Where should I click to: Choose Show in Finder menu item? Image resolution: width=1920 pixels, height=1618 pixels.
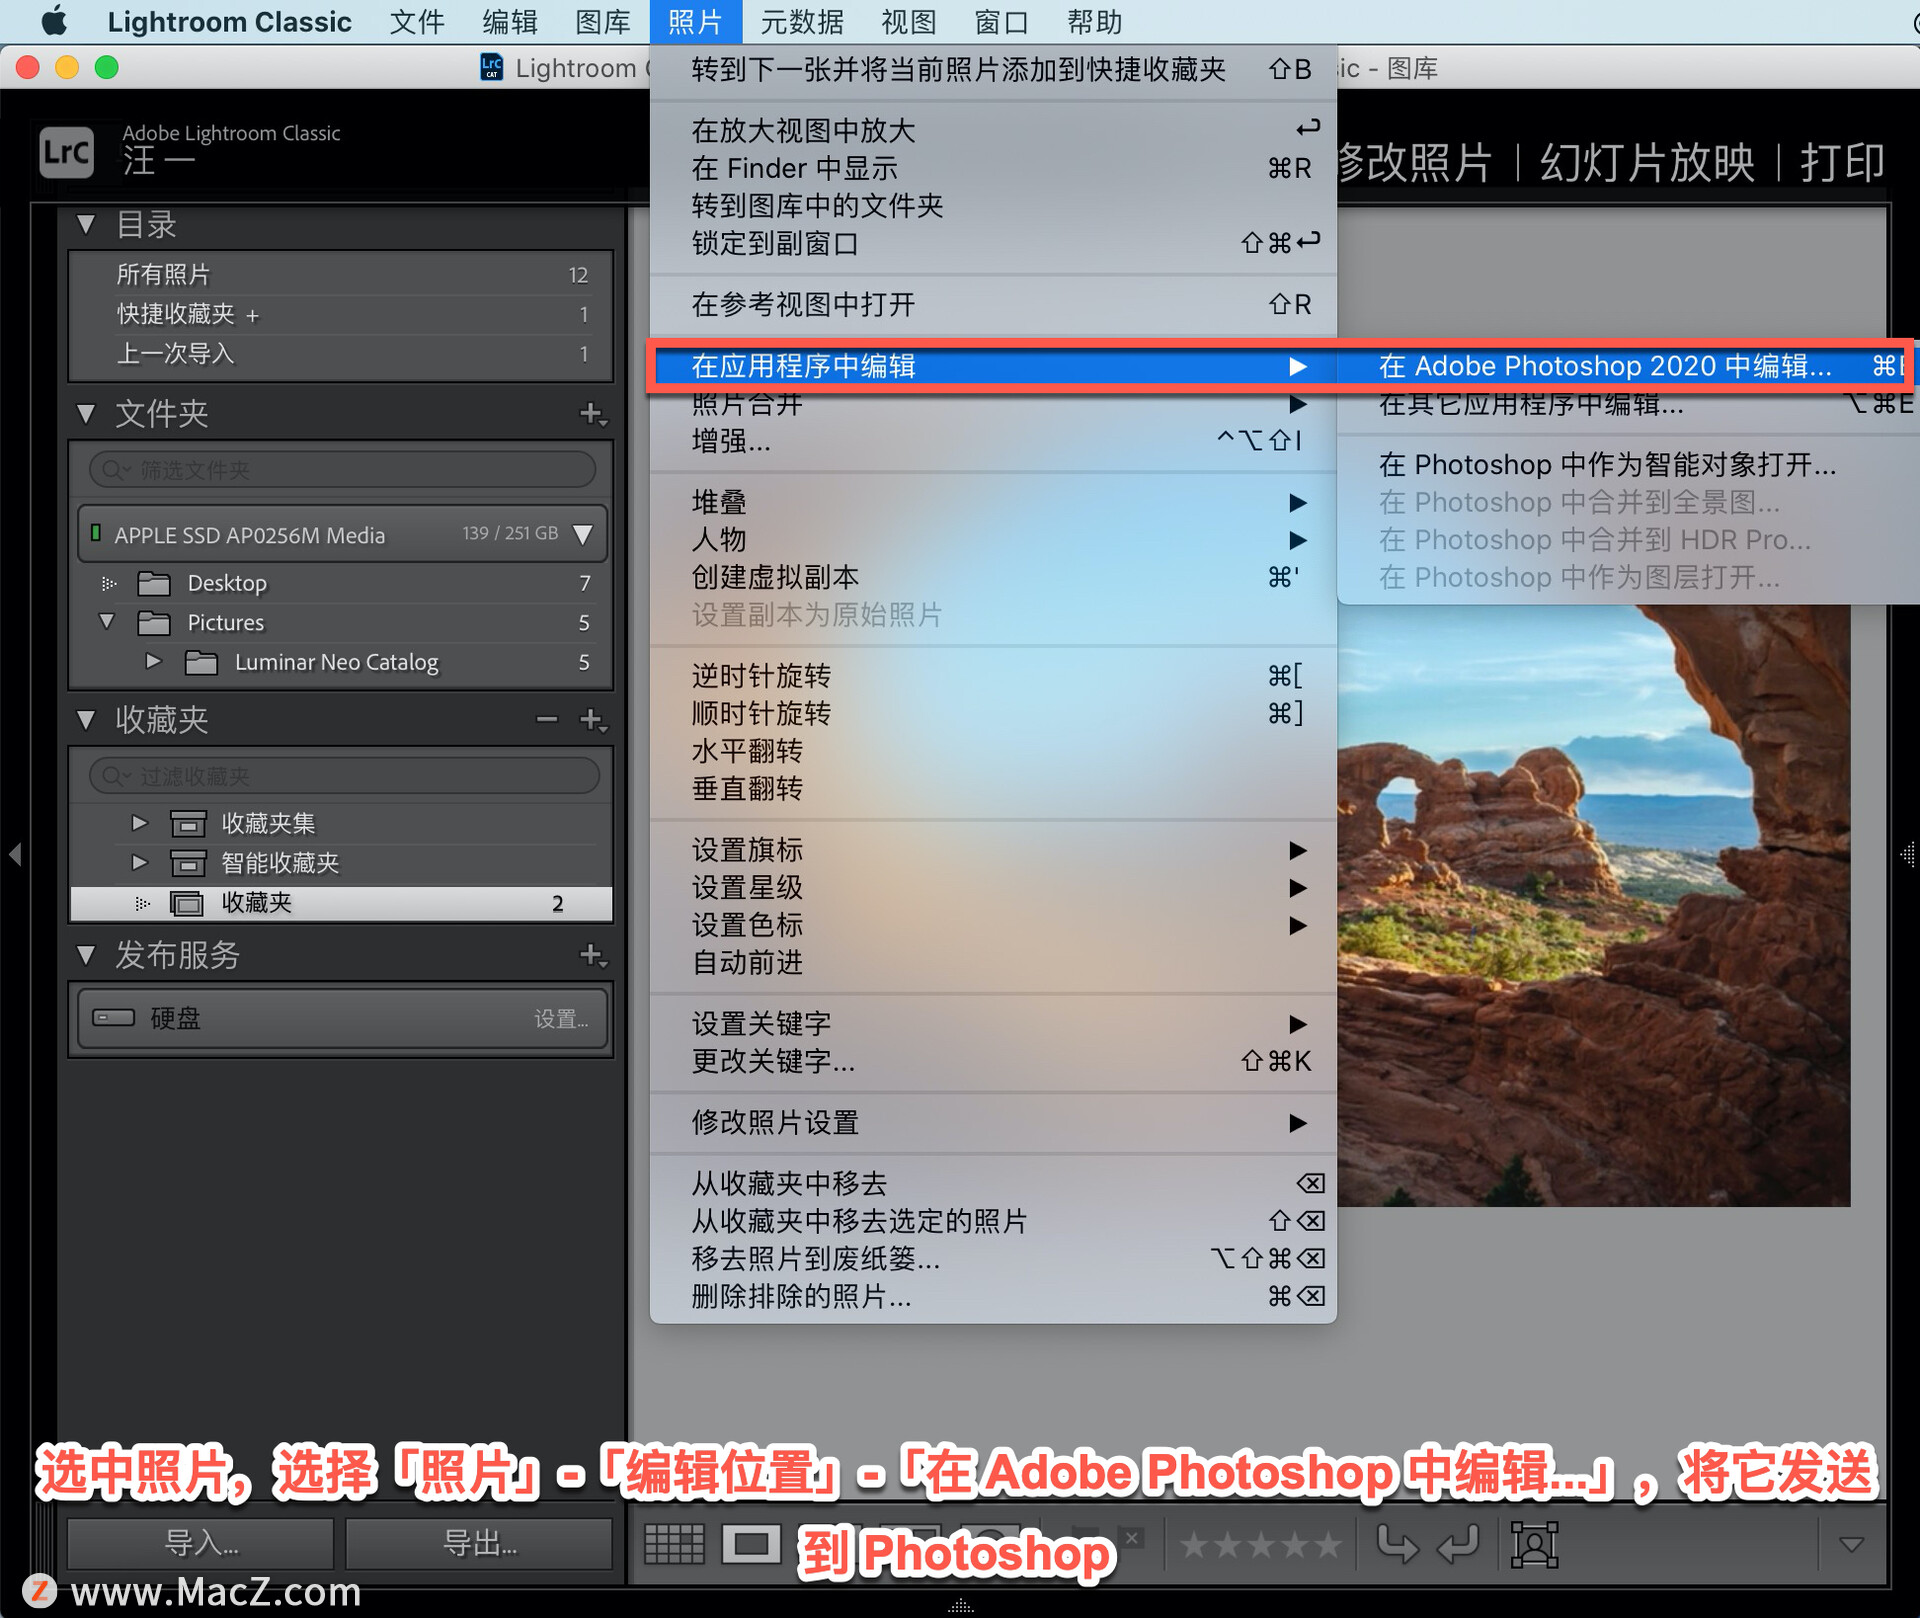coord(993,168)
